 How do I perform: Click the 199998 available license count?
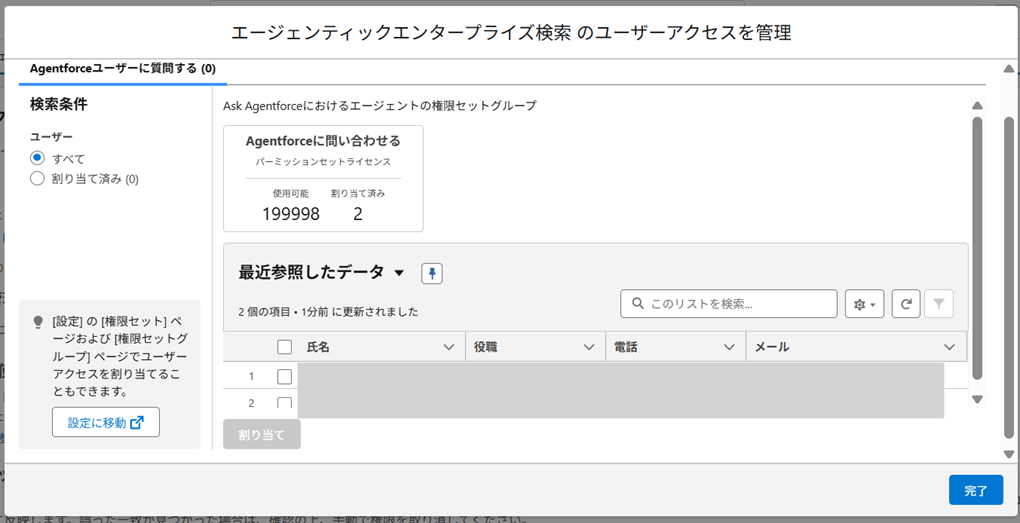click(x=291, y=214)
